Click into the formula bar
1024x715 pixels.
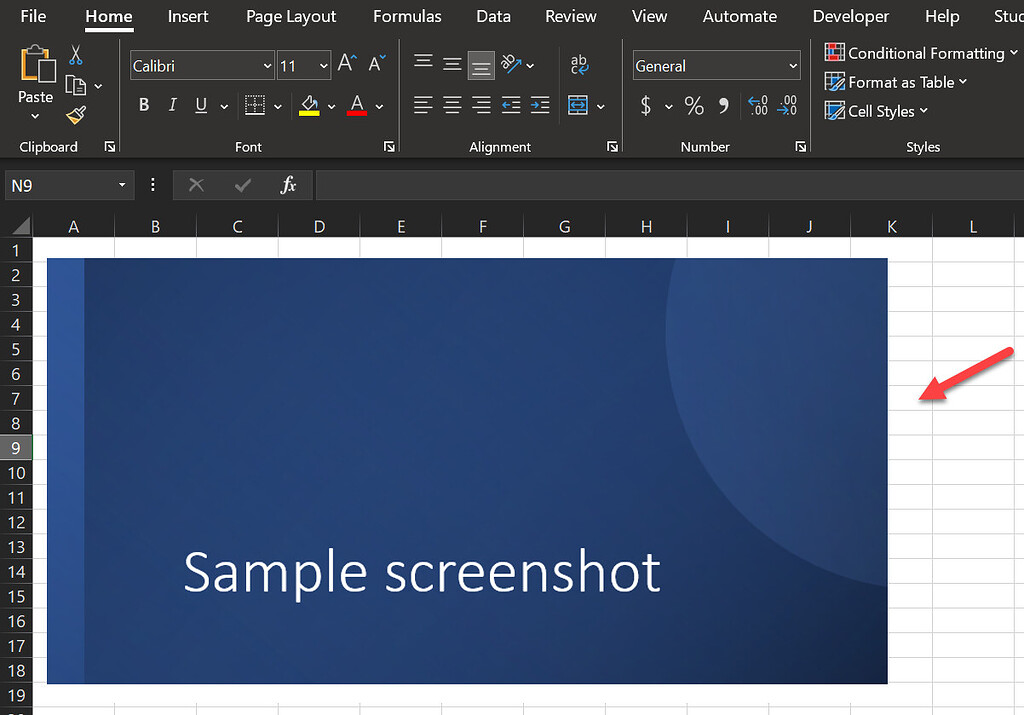(x=669, y=185)
